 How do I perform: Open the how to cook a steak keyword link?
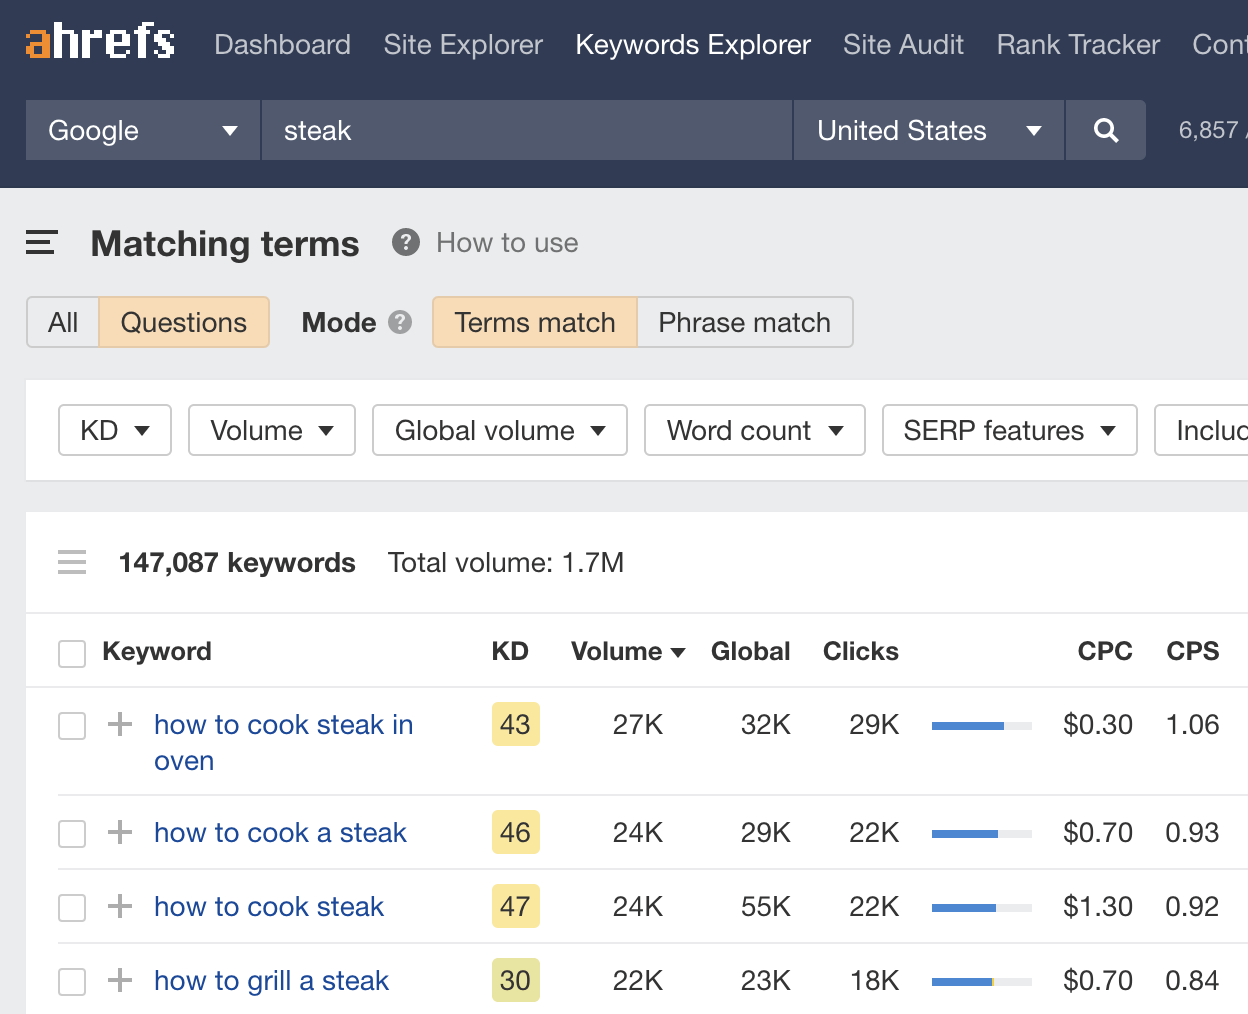tap(280, 832)
